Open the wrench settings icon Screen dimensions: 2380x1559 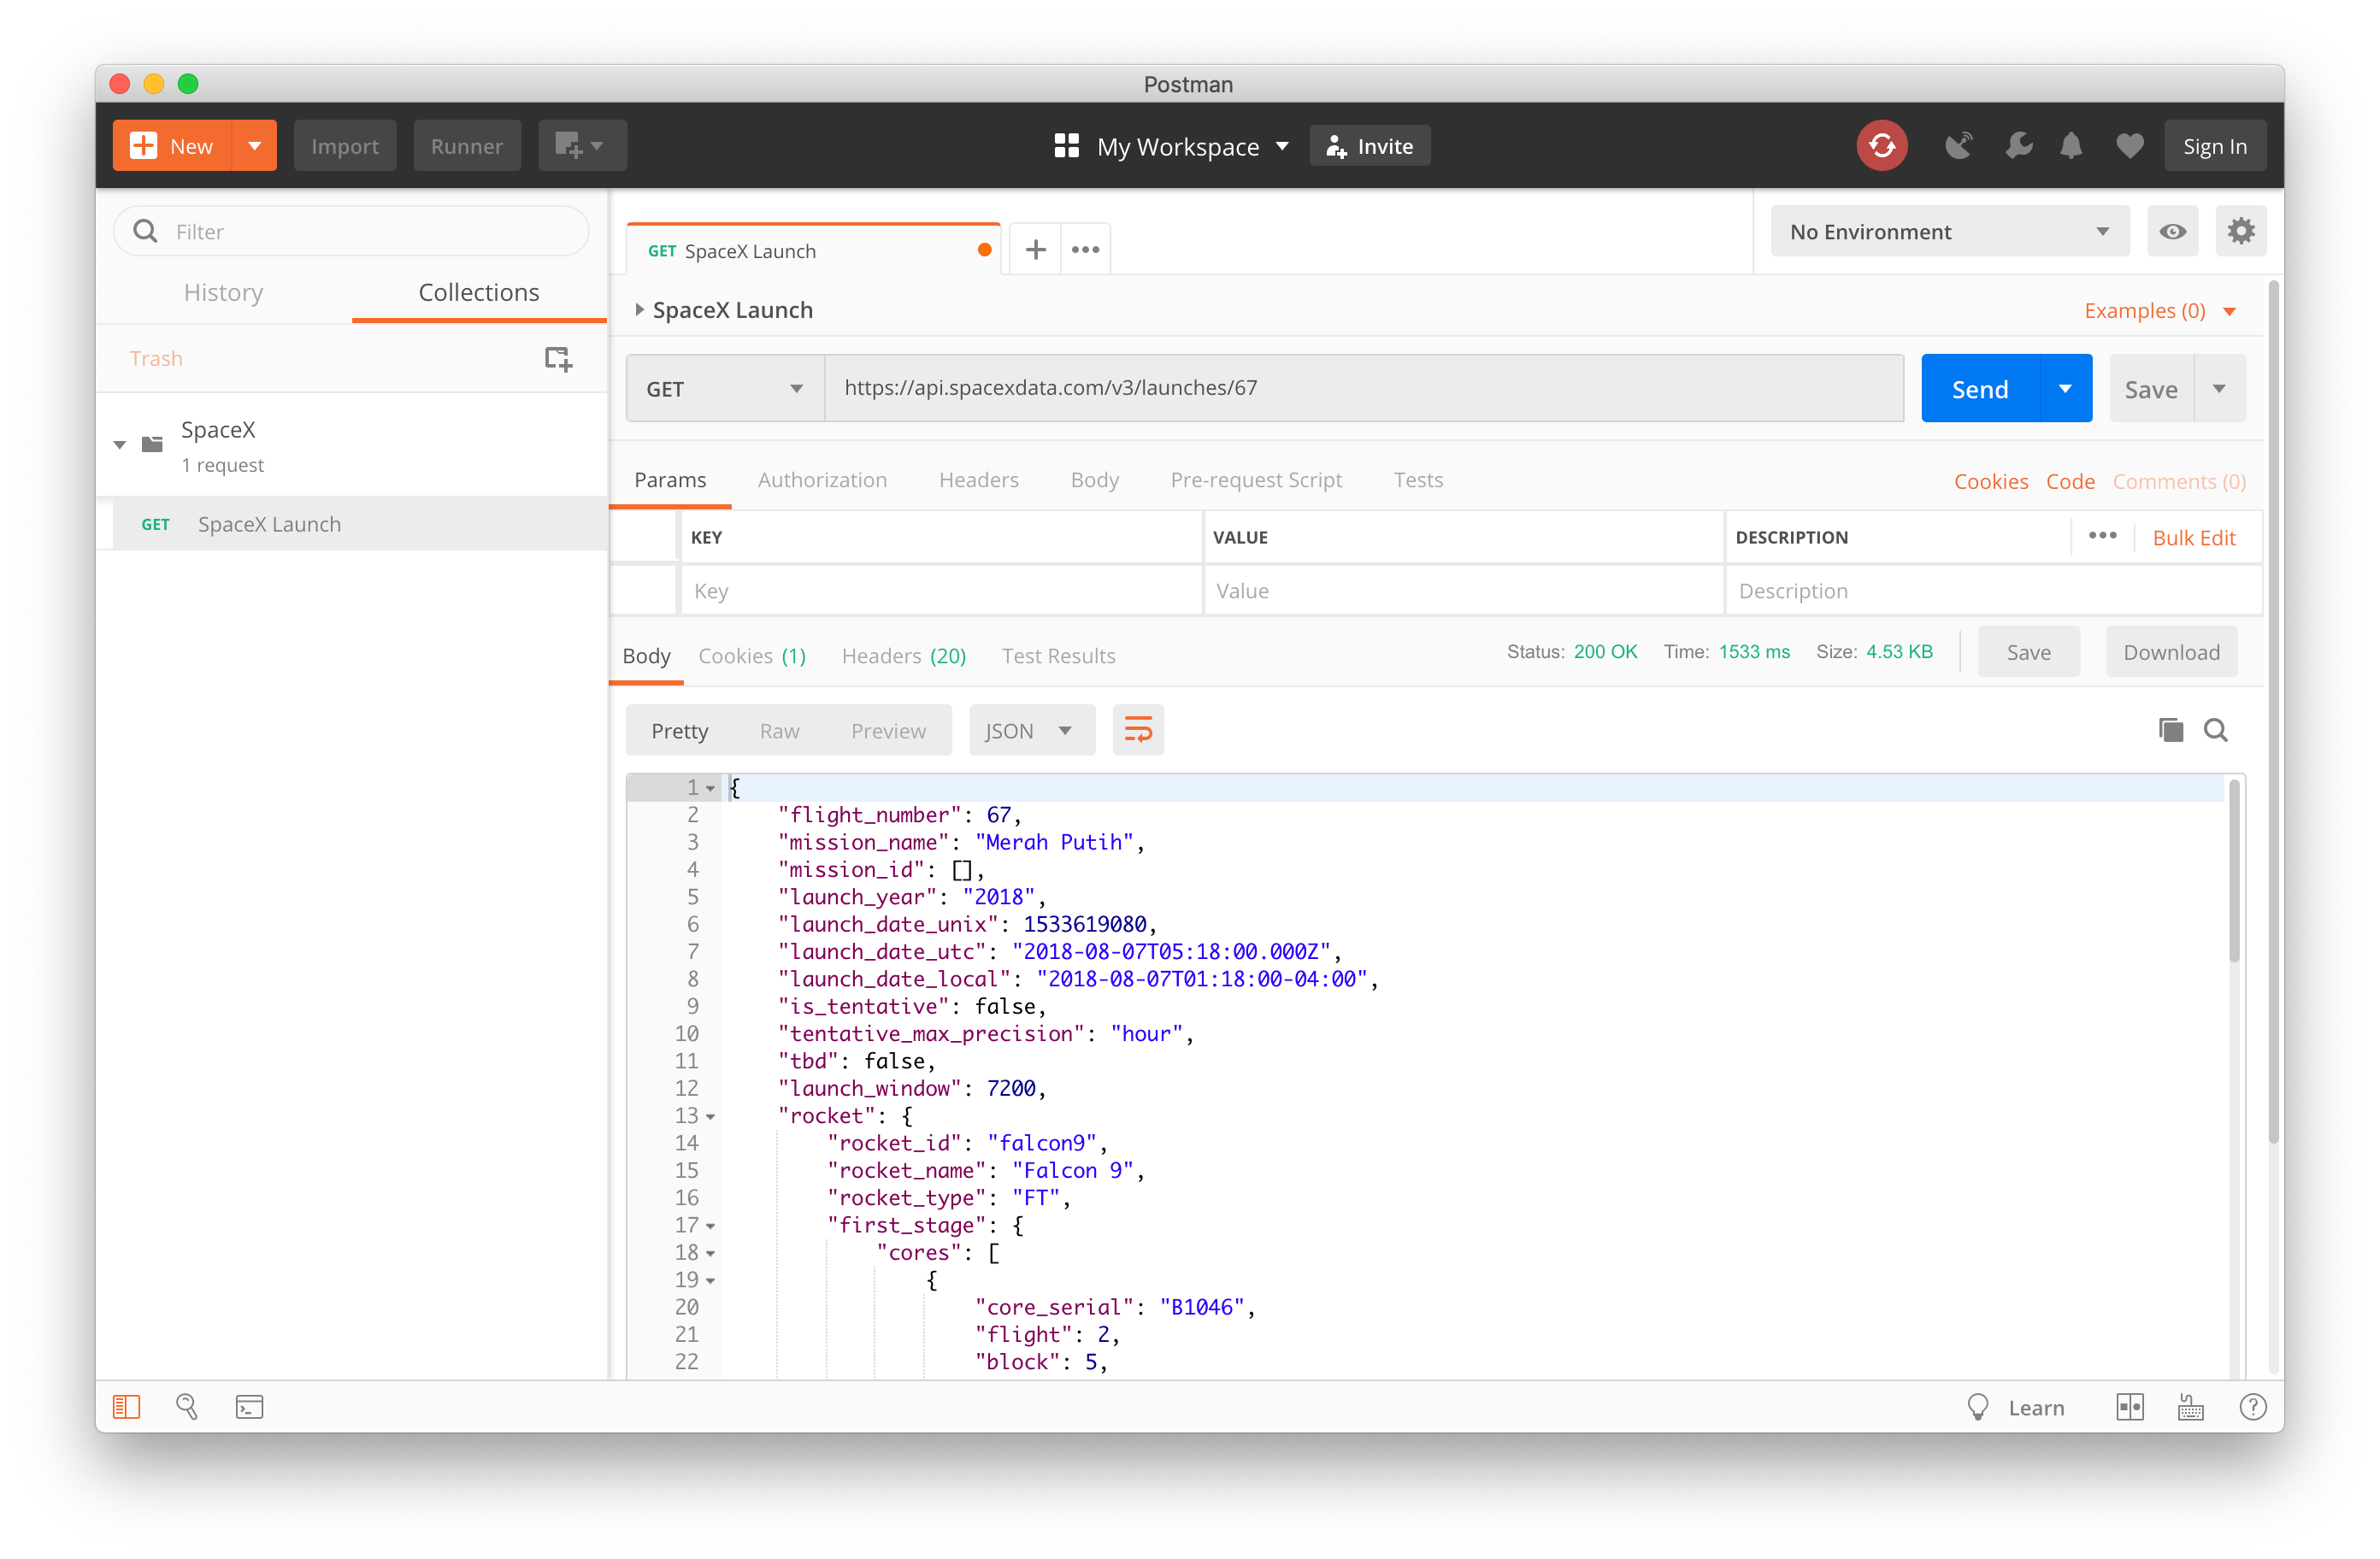[2018, 146]
